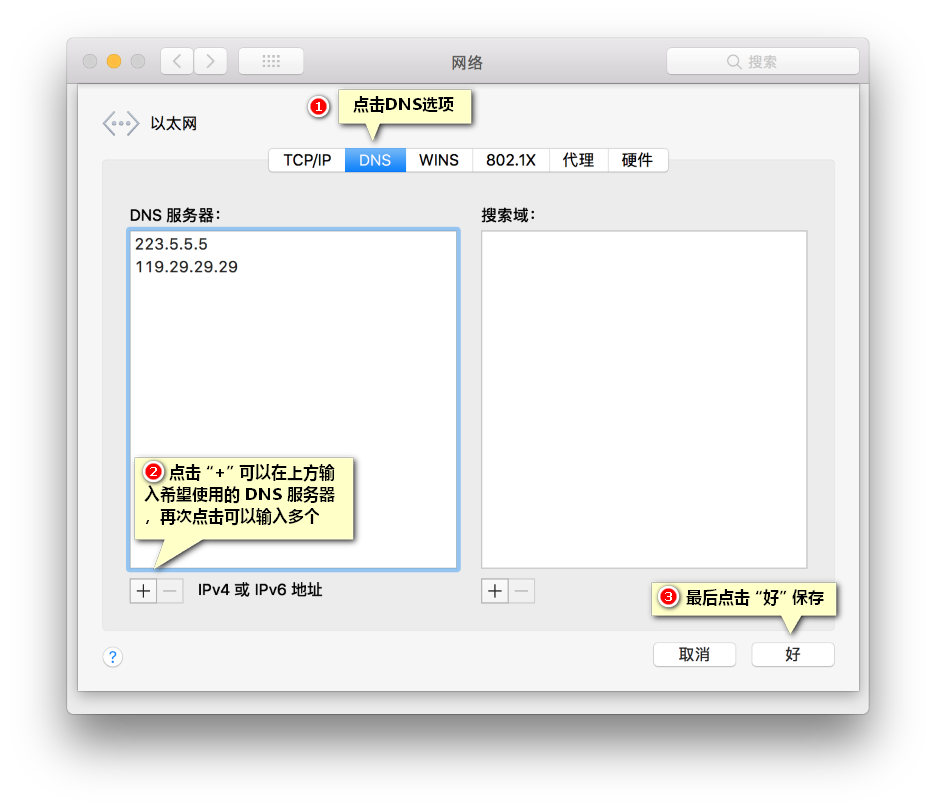The width and height of the screenshot is (936, 810).
Task: Click the remove DNS server minus icon
Action: [x=168, y=590]
